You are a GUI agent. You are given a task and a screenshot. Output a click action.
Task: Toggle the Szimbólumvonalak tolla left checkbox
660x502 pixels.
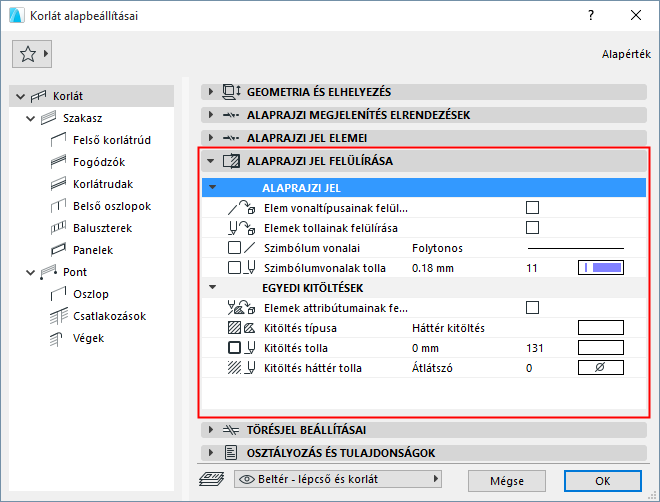click(234, 268)
